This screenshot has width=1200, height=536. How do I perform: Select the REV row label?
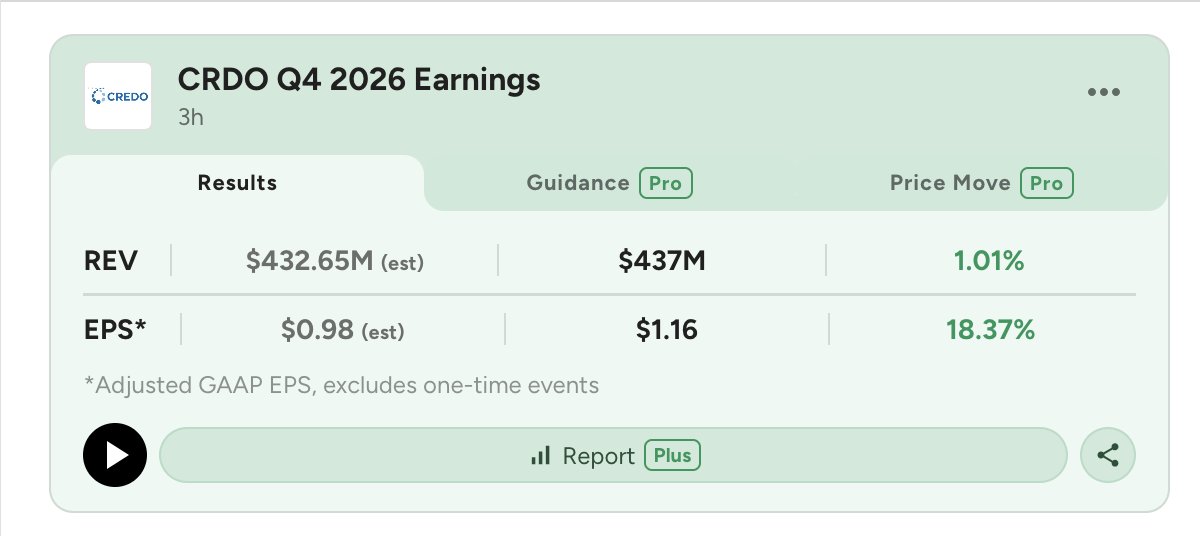point(111,262)
